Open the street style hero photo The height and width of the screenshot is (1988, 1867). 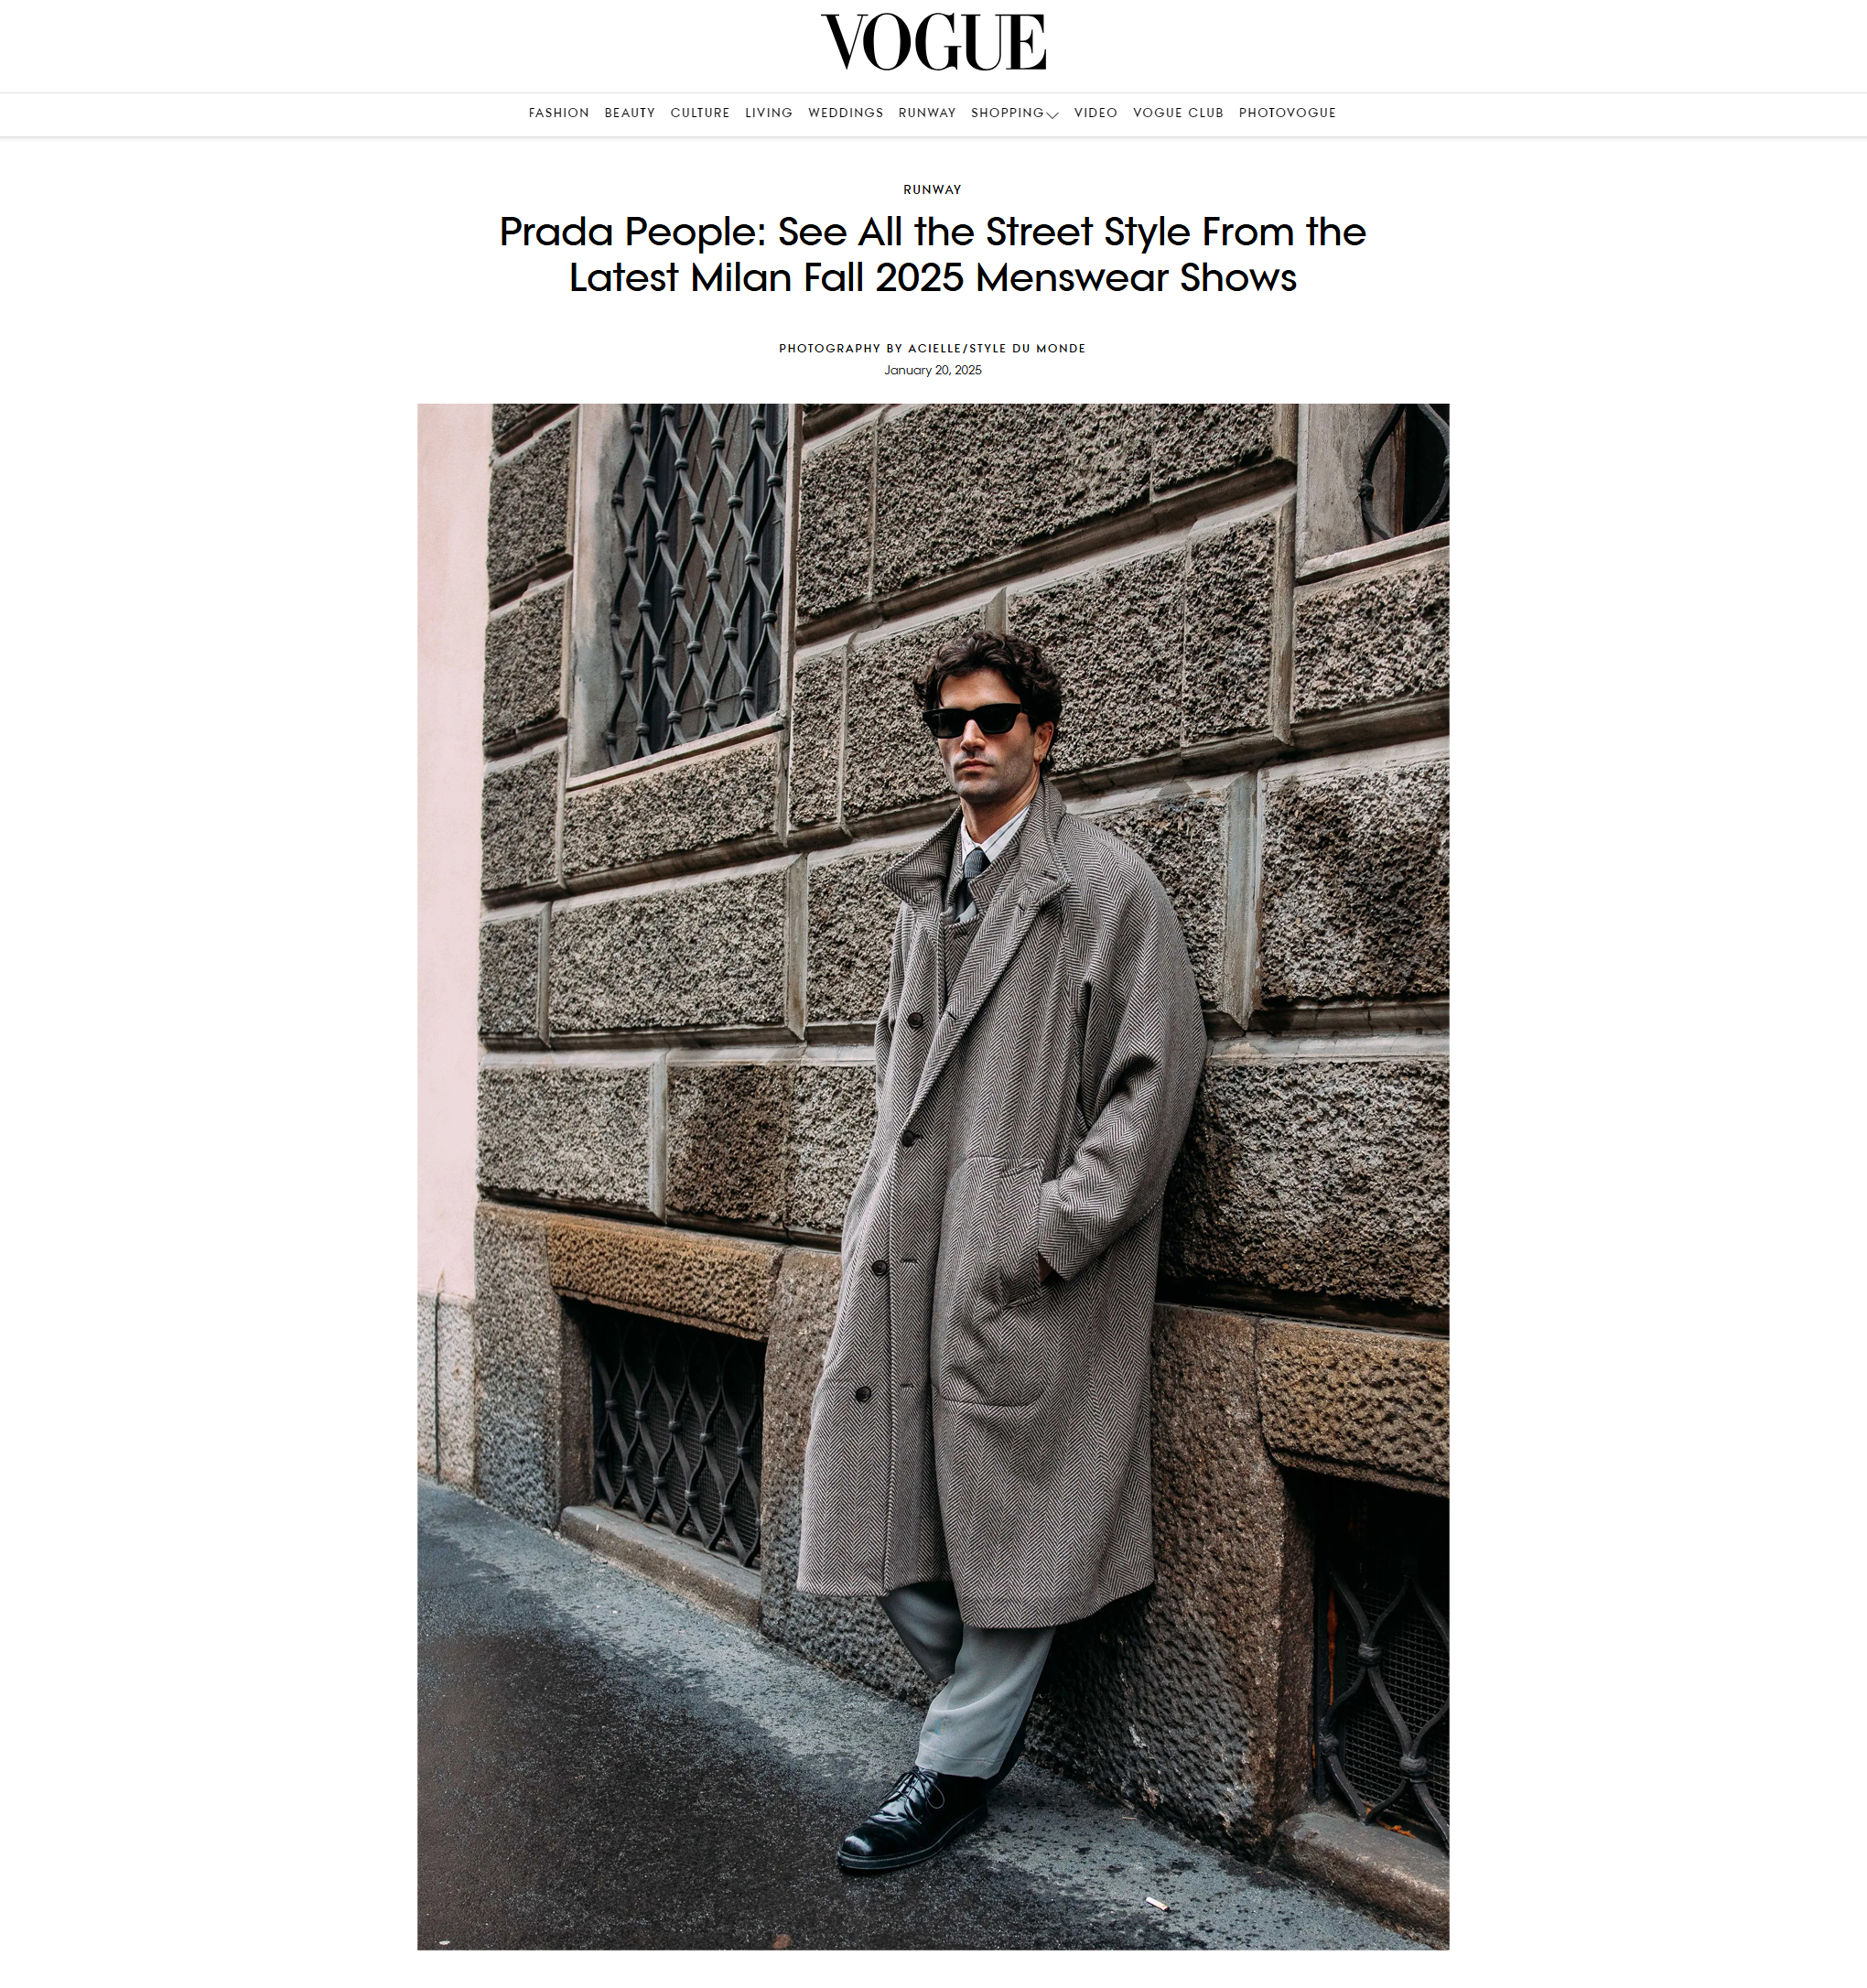(933, 1177)
